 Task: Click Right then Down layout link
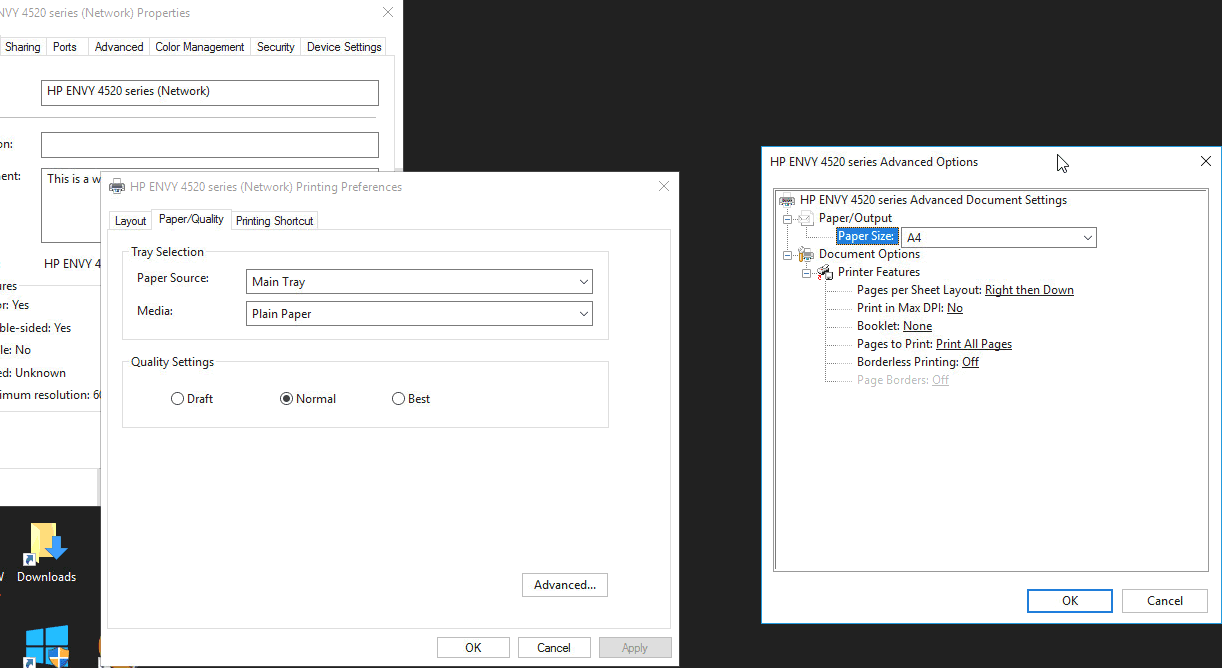click(1029, 290)
